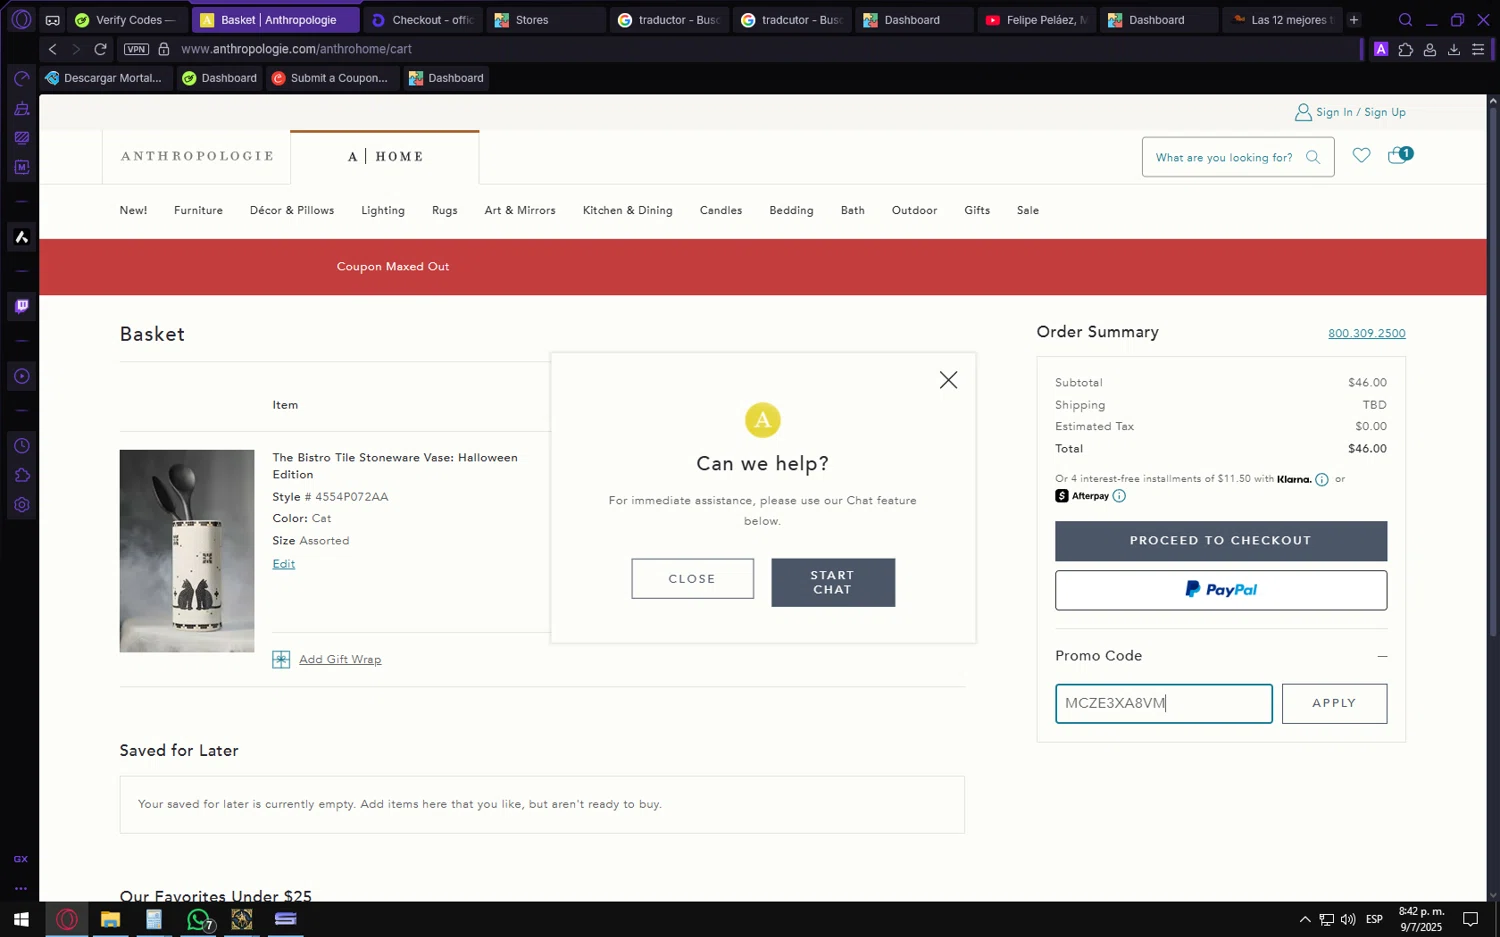Open the Kitchen & Dining menu
This screenshot has height=937, width=1500.
click(628, 211)
